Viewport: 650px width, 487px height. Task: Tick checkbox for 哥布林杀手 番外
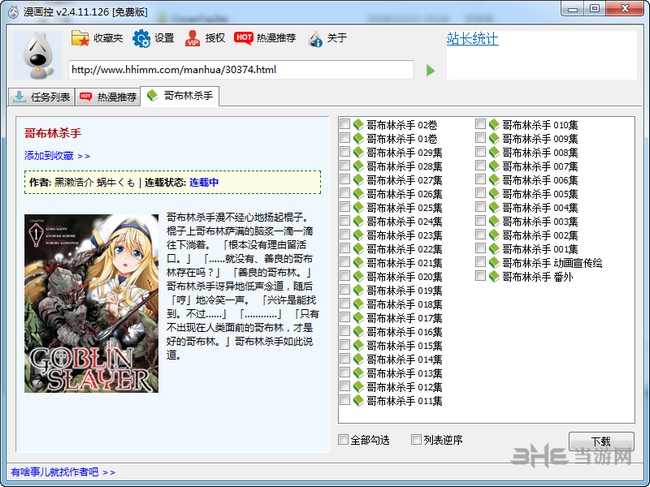pyautogui.click(x=480, y=276)
